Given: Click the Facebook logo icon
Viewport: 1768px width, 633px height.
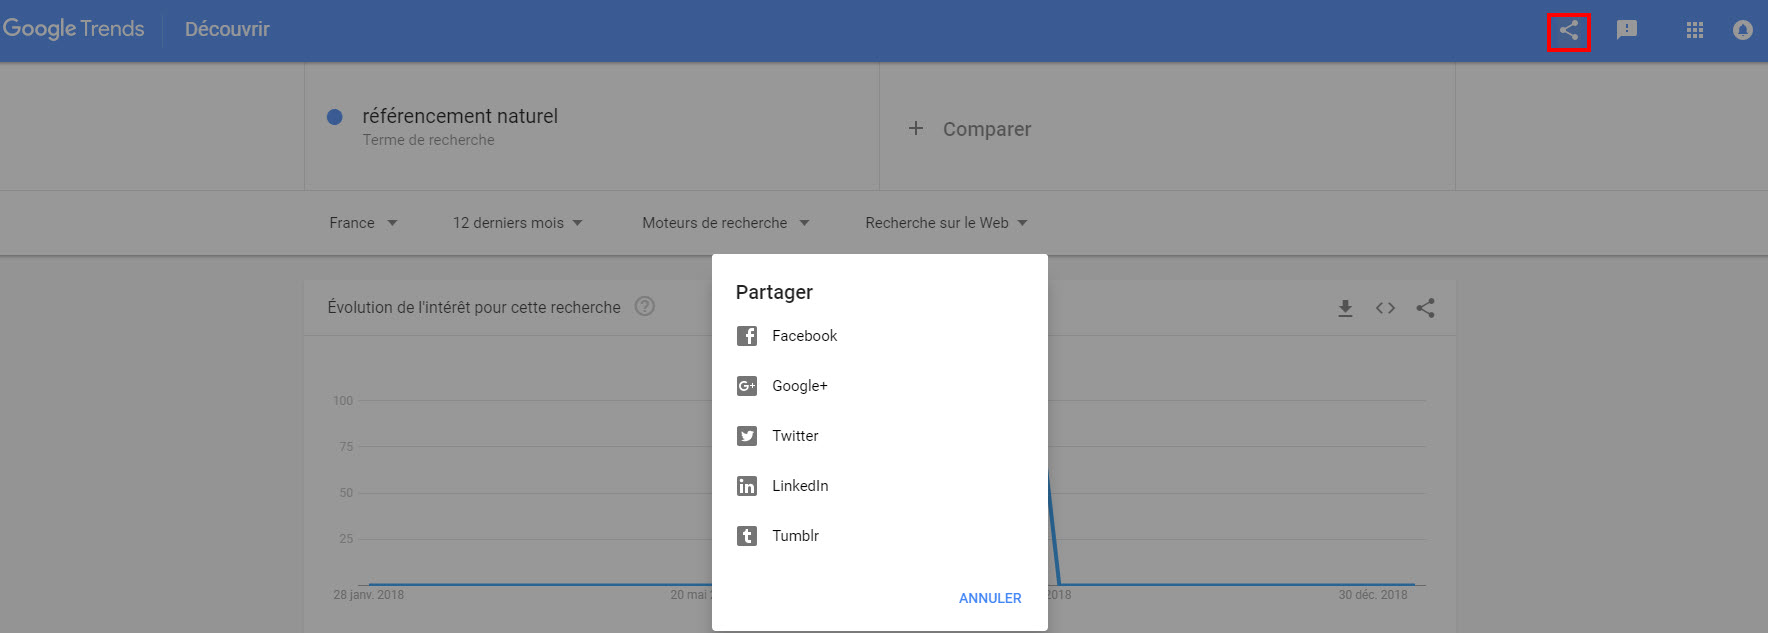Looking at the screenshot, I should 747,336.
